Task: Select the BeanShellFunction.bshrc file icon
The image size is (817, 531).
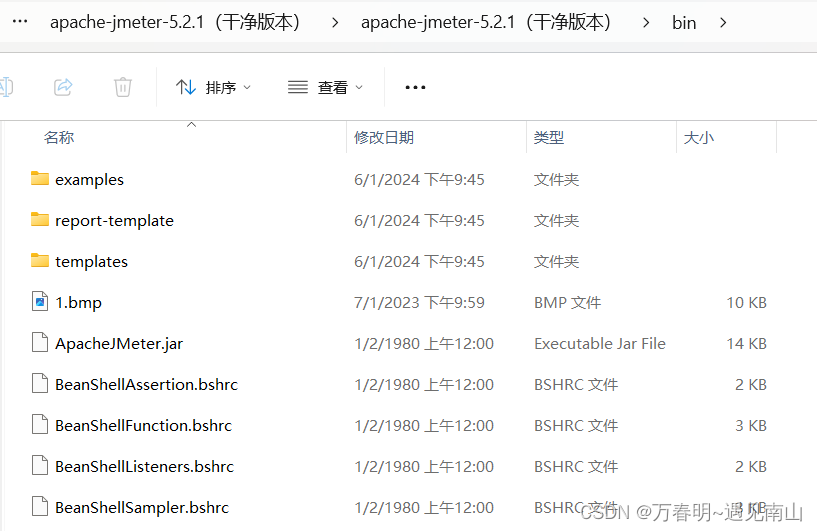Action: (40, 425)
